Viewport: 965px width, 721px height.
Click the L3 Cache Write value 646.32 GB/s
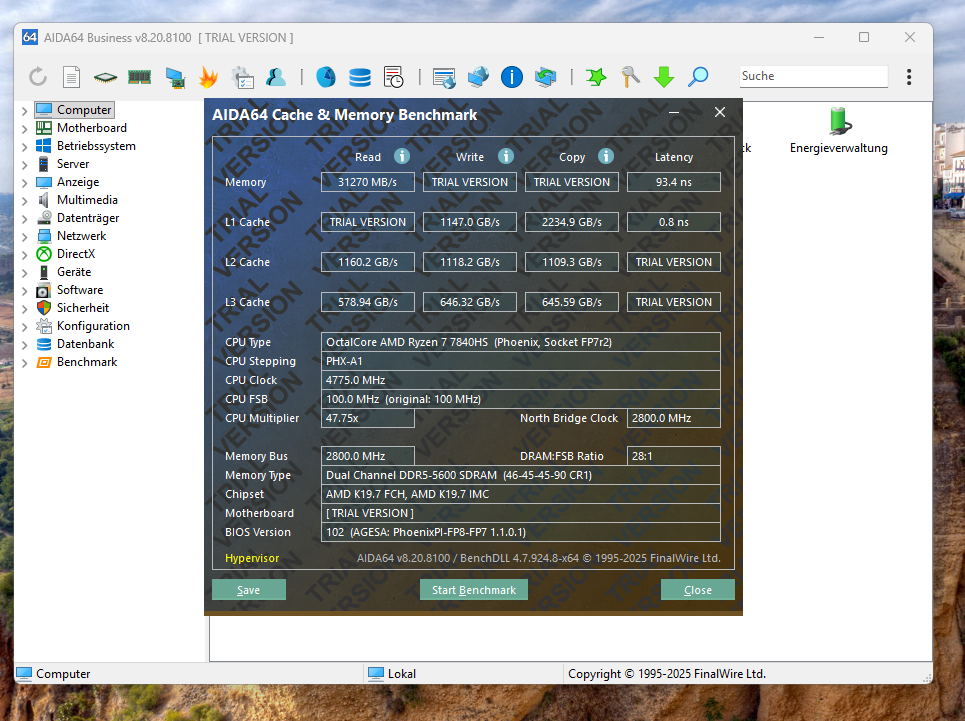[470, 302]
